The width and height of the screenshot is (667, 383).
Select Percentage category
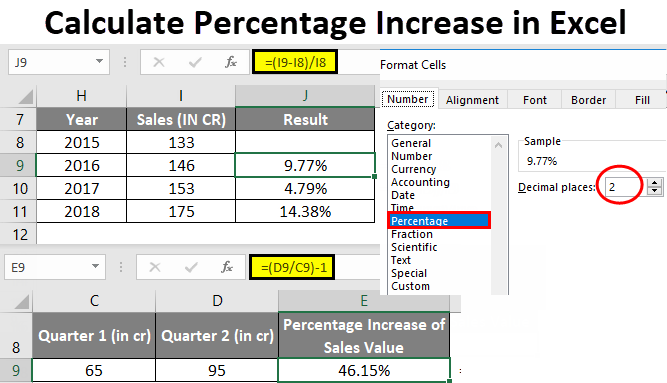[439, 221]
